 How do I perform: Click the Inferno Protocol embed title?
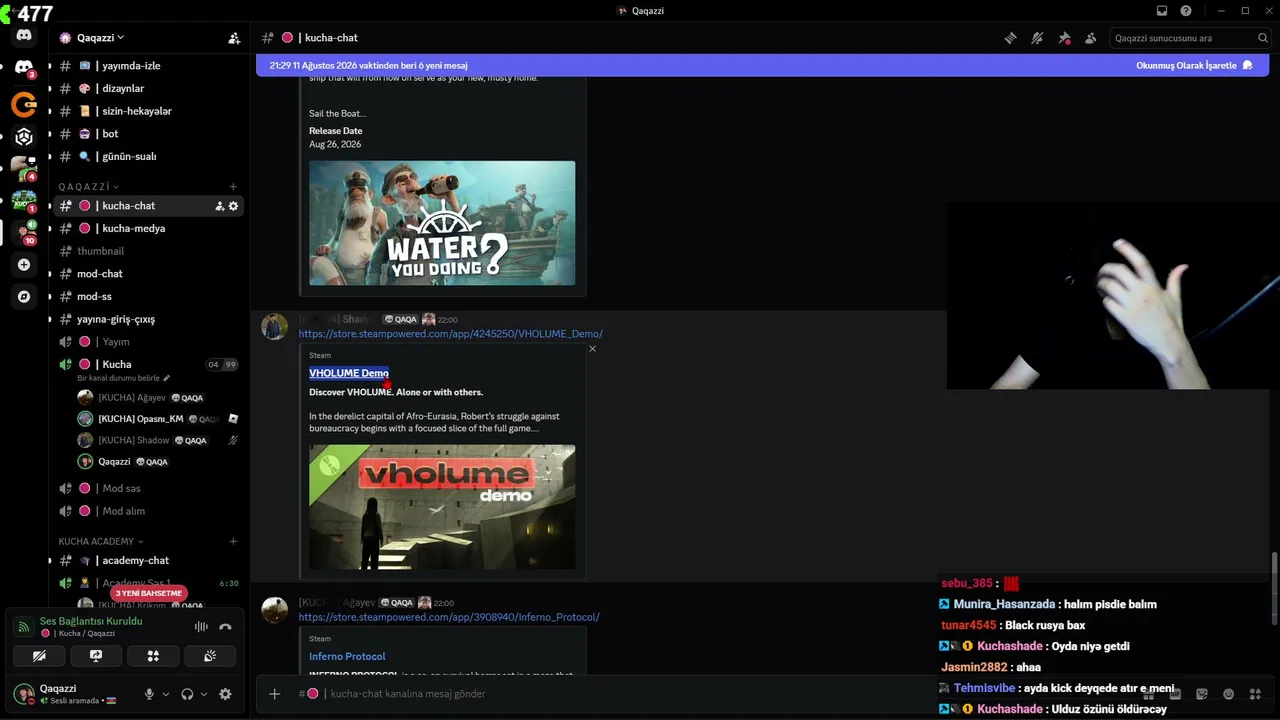[347, 656]
